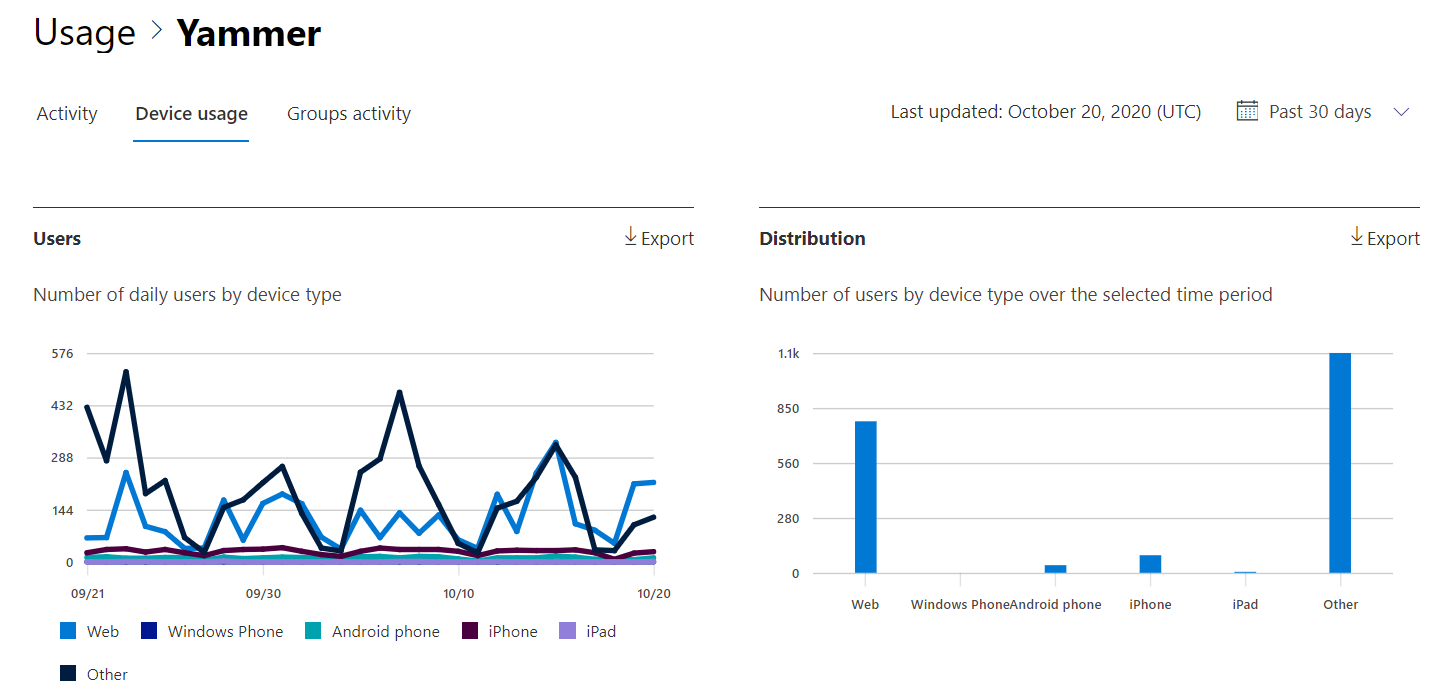
Task: Open the Groups activity tab
Action: click(348, 113)
